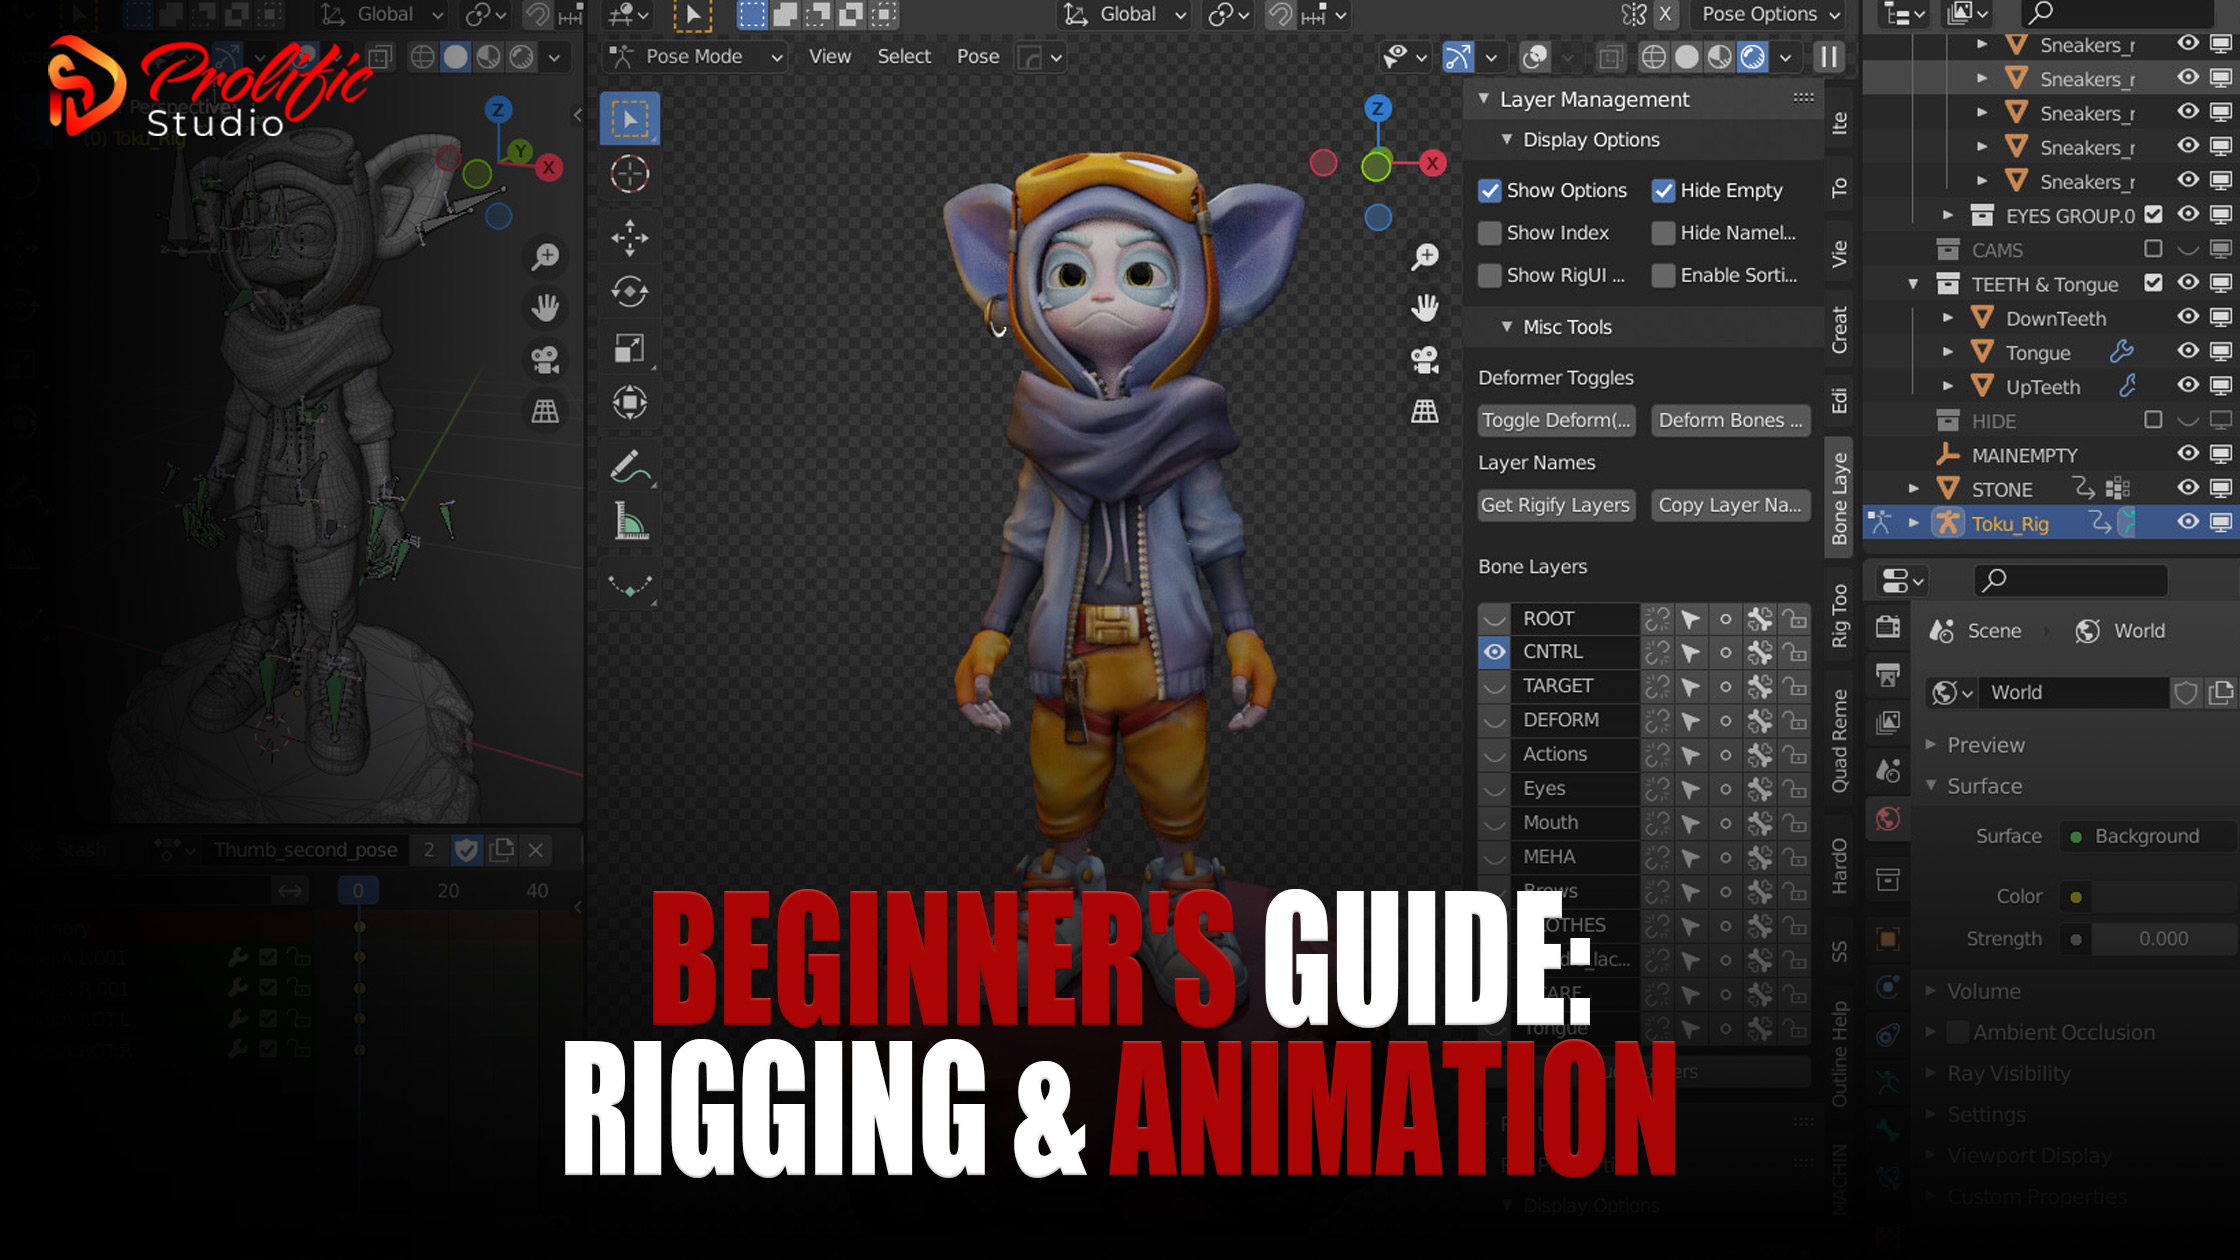Toggle visibility of CNTRL bone layer
2240x1260 pixels.
tap(1495, 652)
